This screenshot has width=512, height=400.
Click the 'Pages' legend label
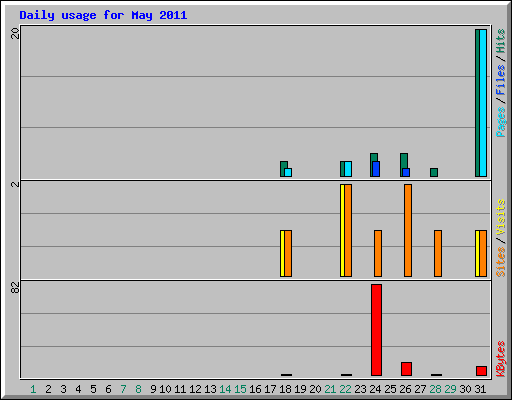[x=500, y=122]
